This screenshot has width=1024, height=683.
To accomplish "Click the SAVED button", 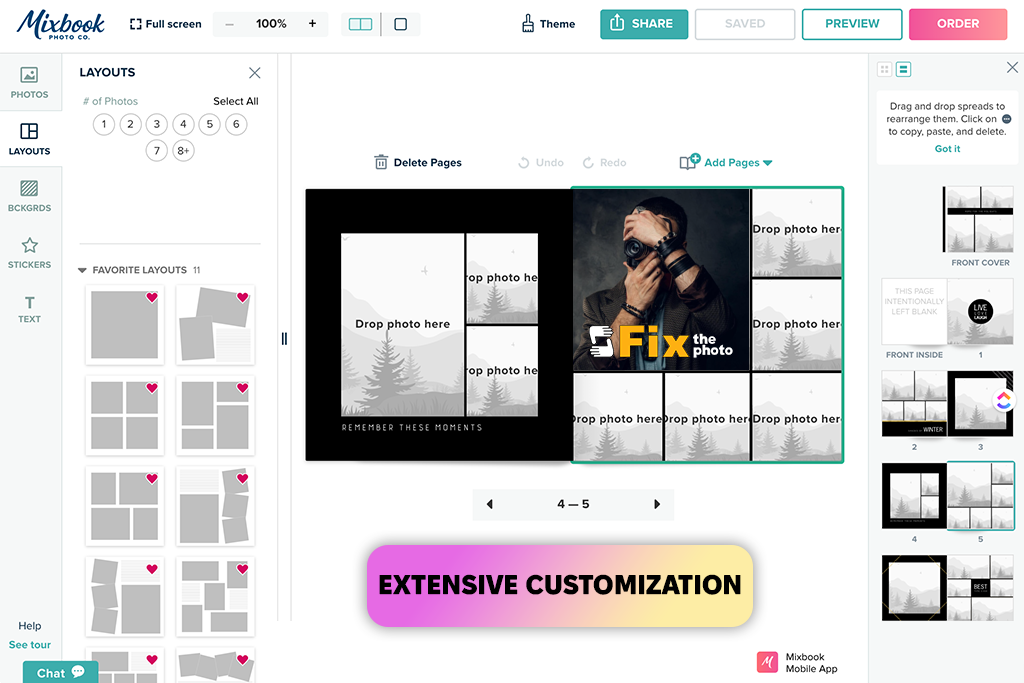I will coord(744,24).
